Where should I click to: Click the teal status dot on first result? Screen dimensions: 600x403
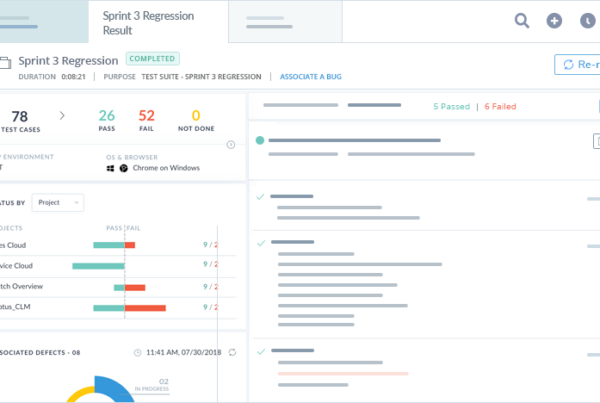[x=260, y=141]
